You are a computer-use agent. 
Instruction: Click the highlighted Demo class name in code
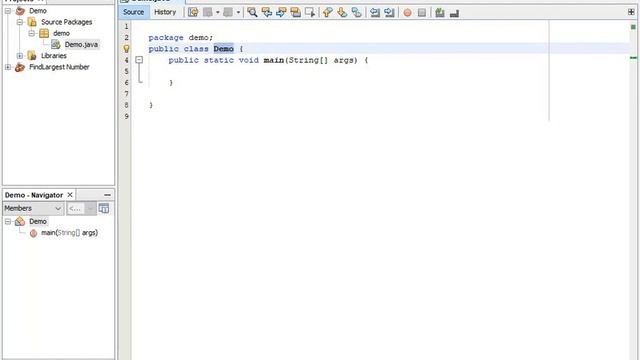[x=224, y=49]
